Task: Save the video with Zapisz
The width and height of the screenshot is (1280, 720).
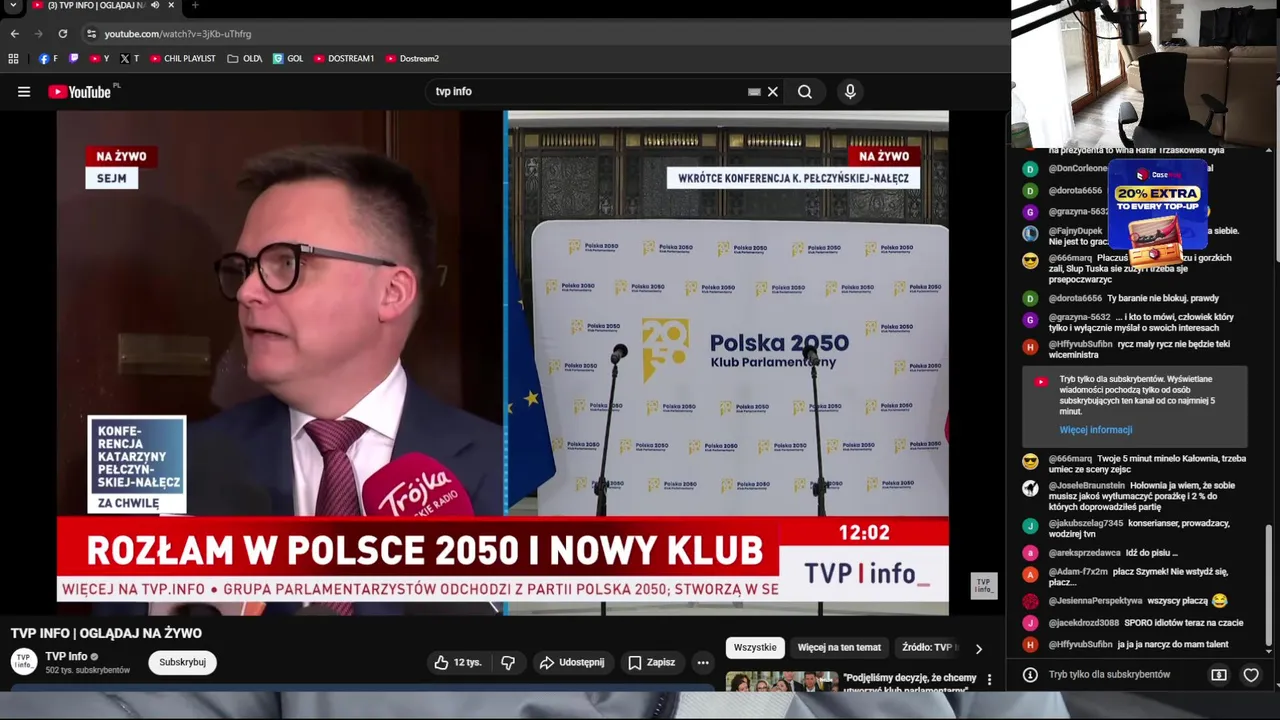Action: coord(651,662)
